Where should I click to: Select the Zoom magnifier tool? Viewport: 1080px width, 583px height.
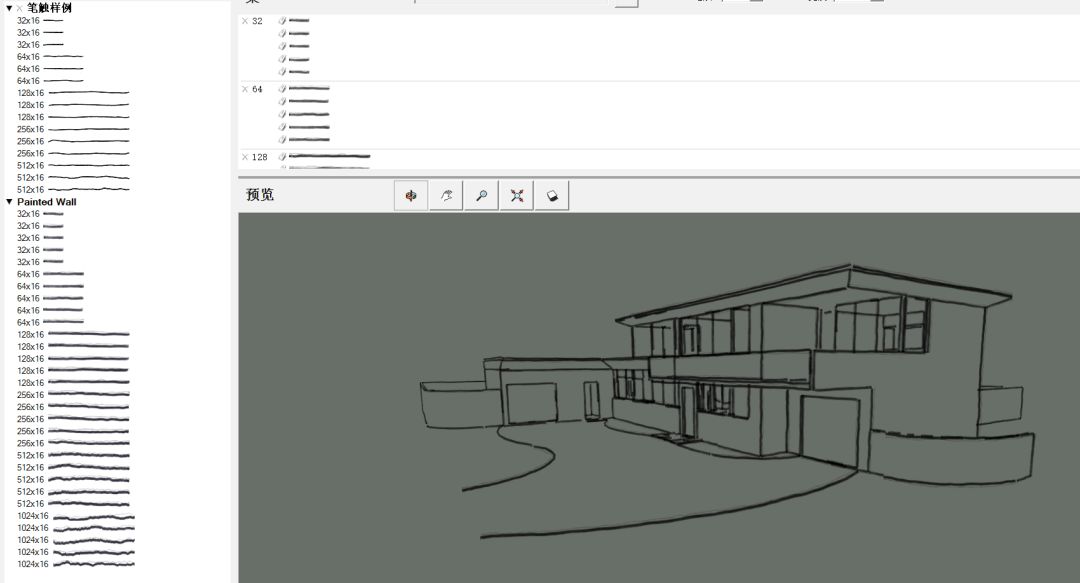tap(481, 196)
